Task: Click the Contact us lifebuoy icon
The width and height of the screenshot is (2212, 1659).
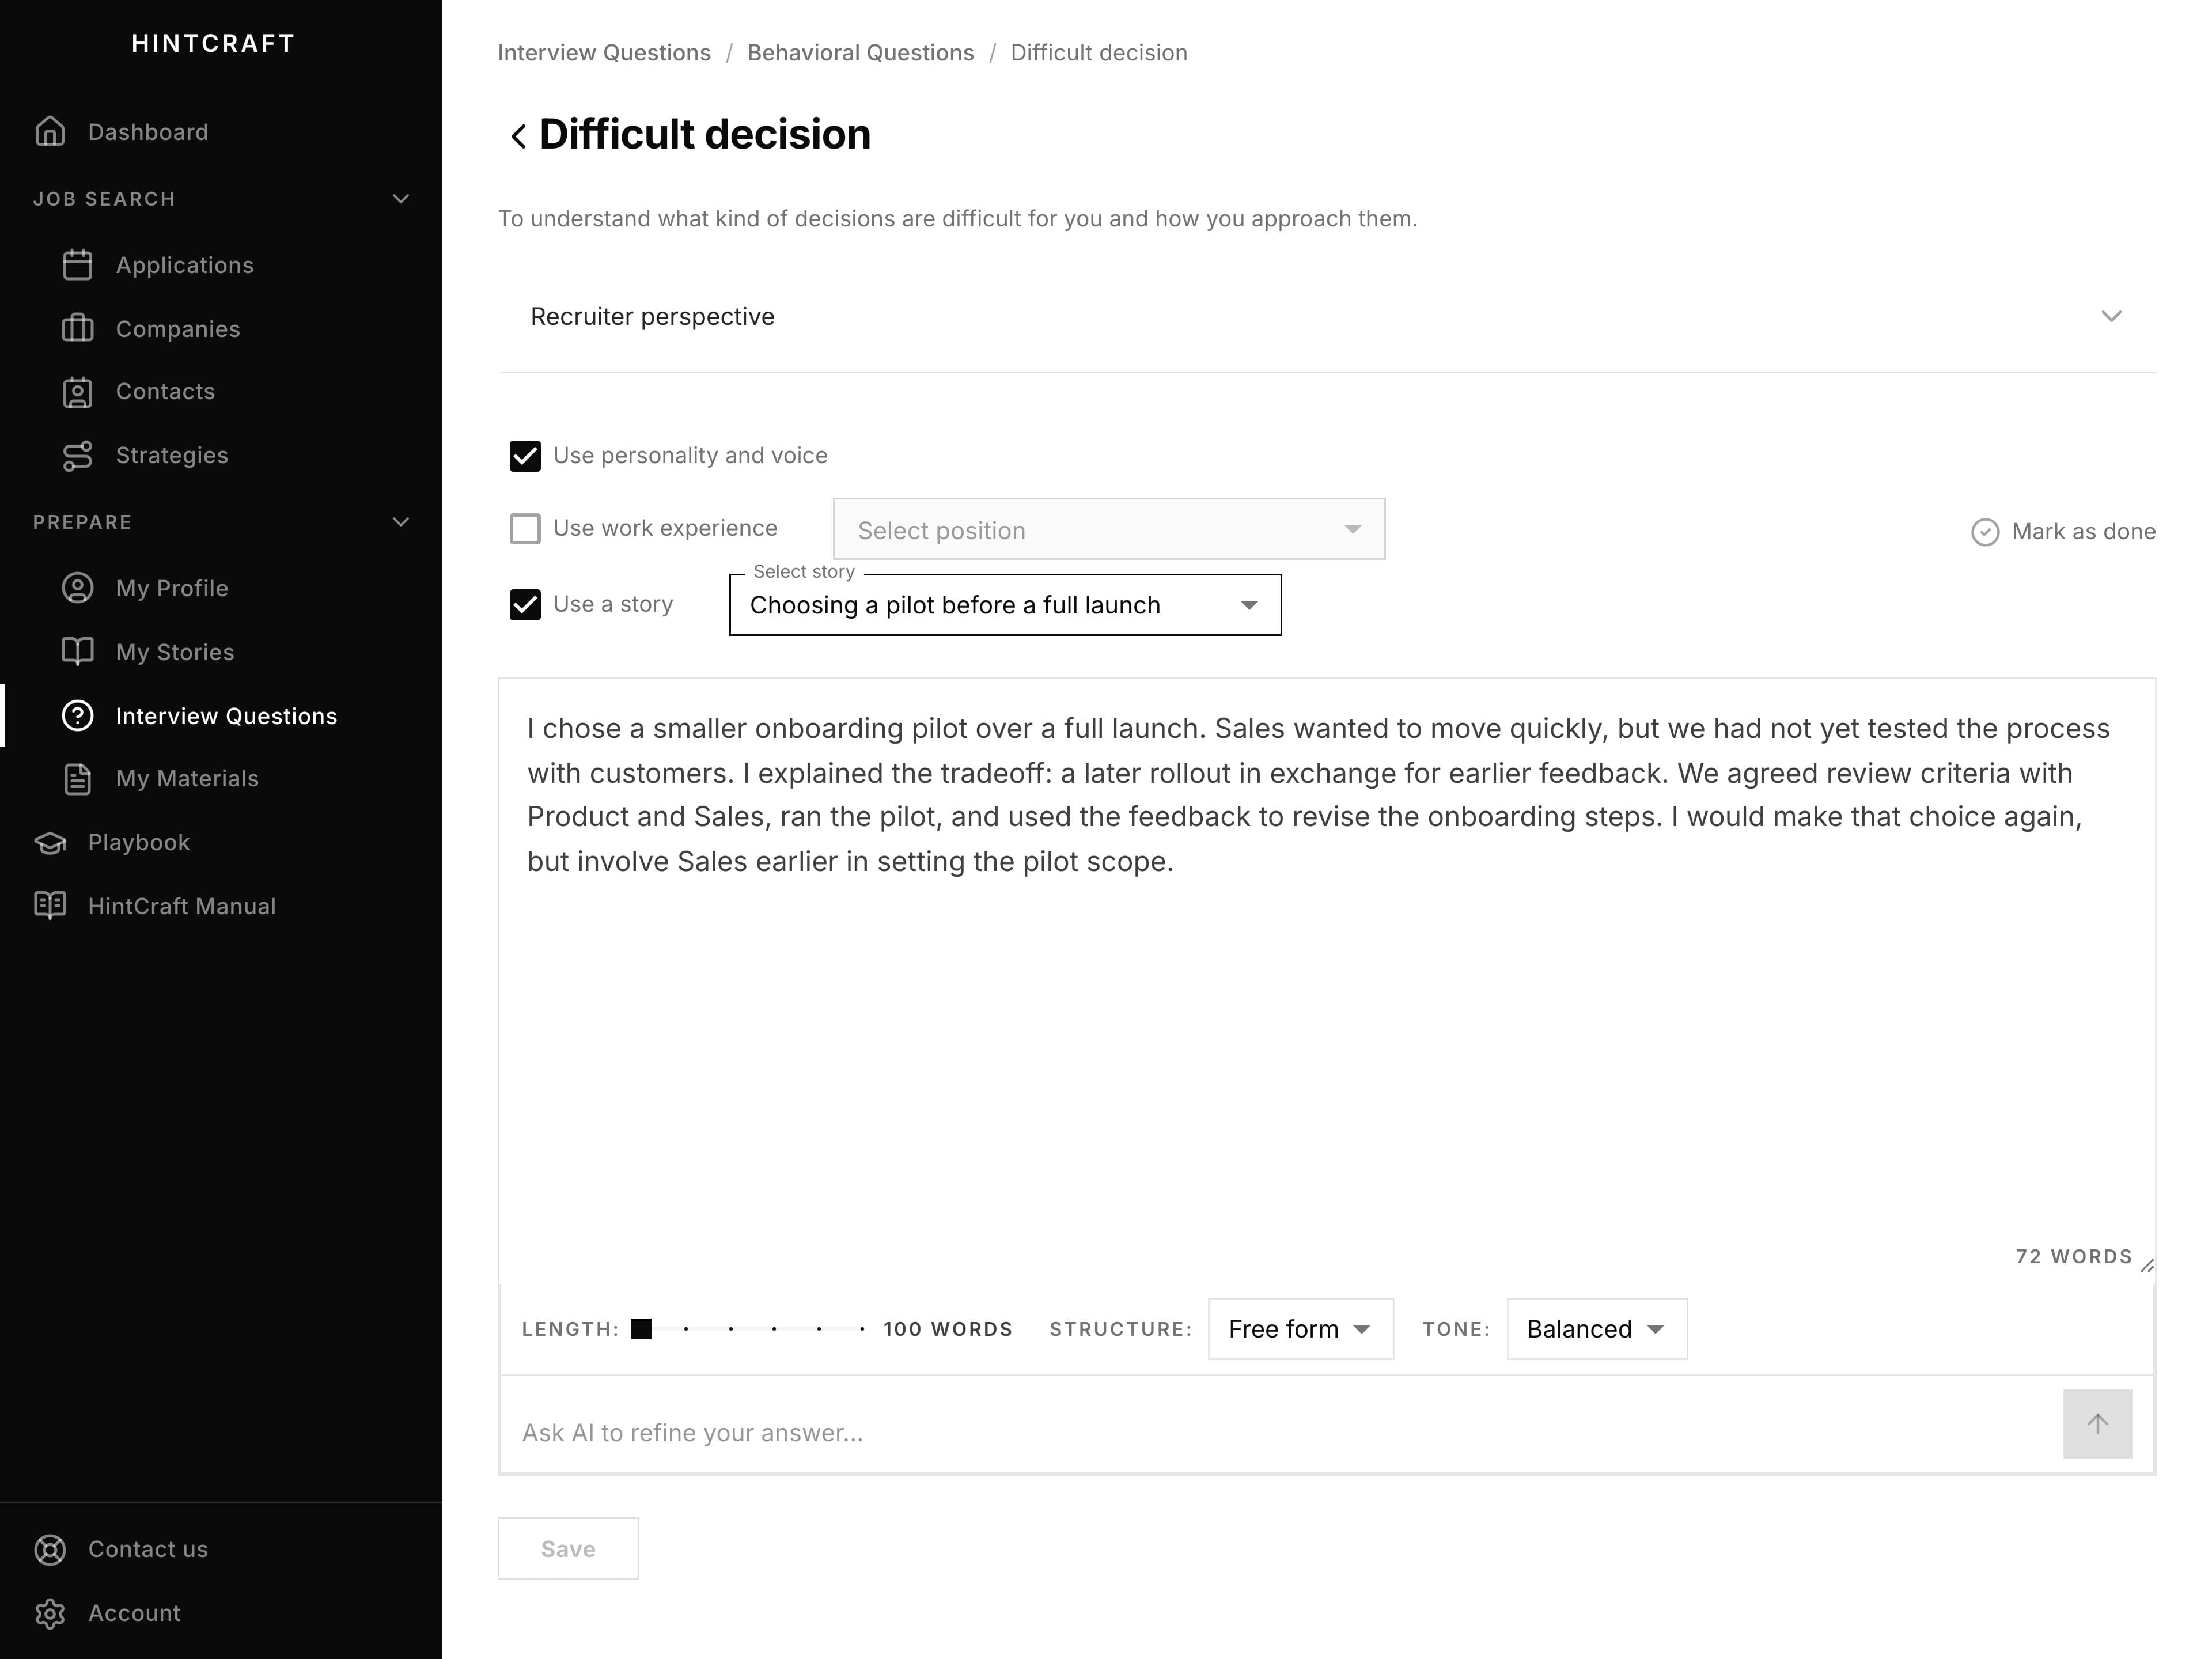Action: pyautogui.click(x=50, y=1550)
